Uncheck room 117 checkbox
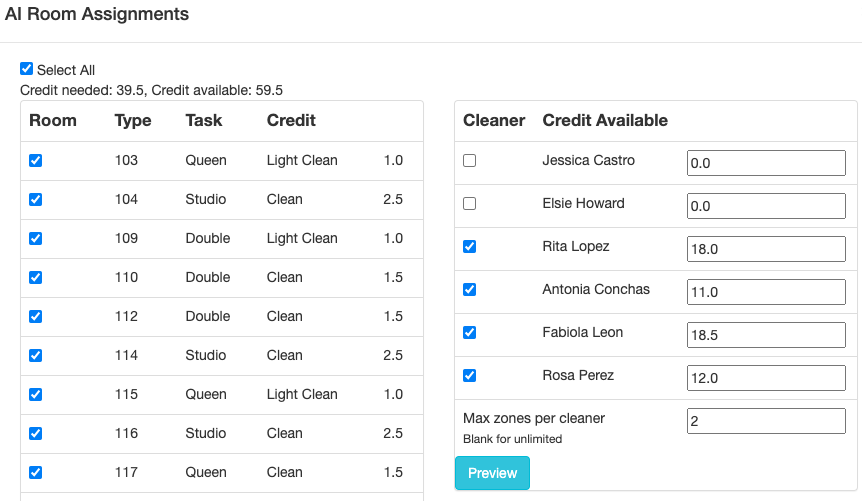862x501 pixels. pos(36,473)
